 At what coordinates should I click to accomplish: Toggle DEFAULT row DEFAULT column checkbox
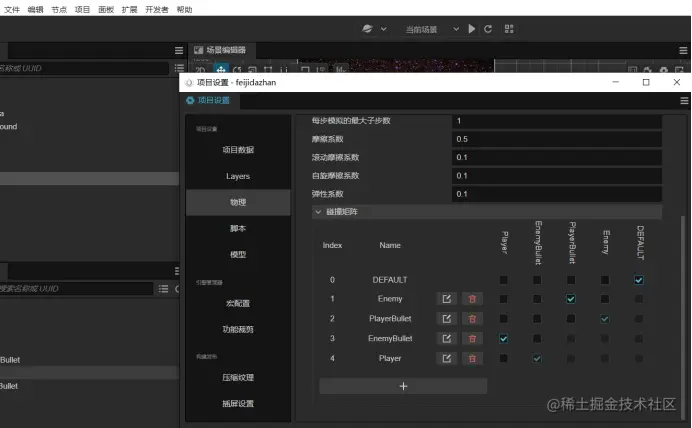[x=639, y=280]
